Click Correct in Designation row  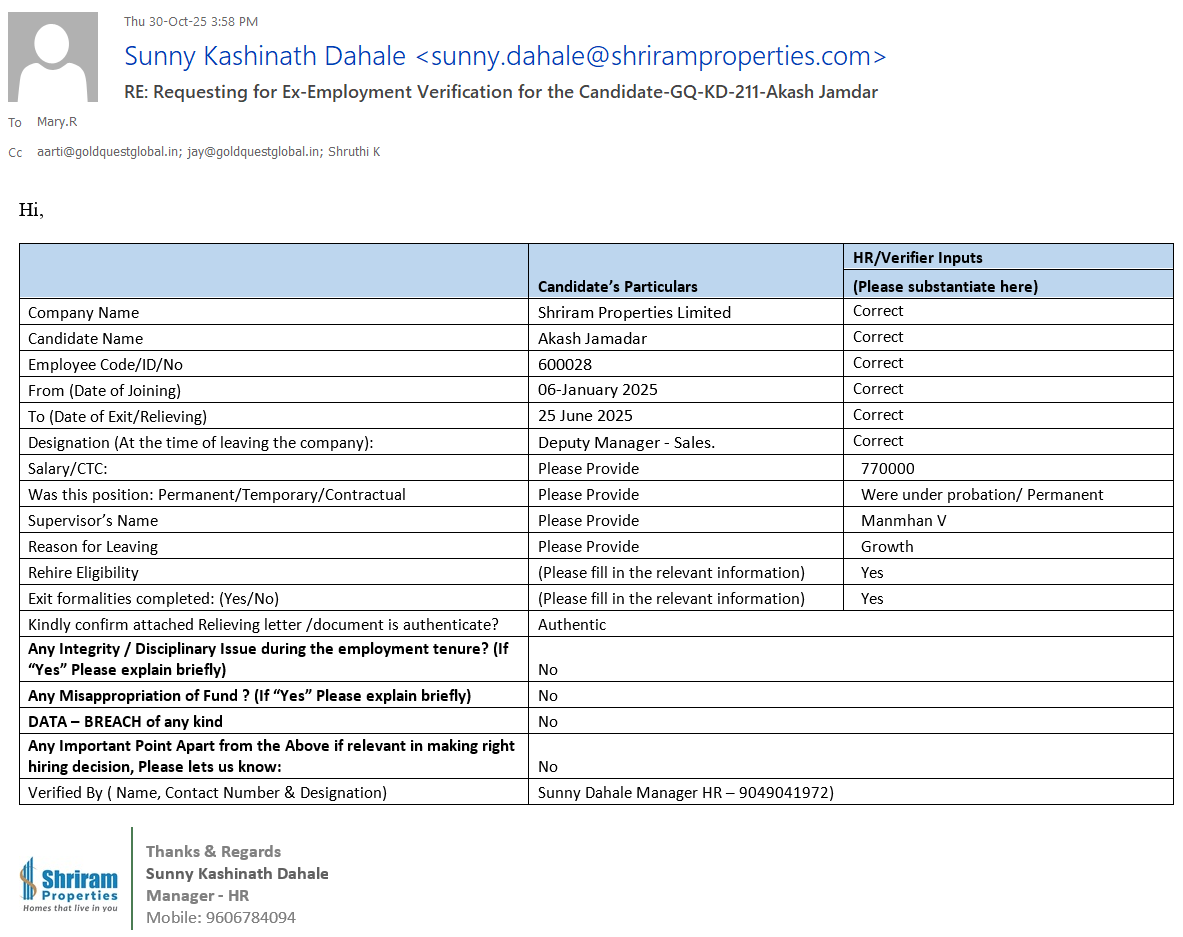[878, 441]
